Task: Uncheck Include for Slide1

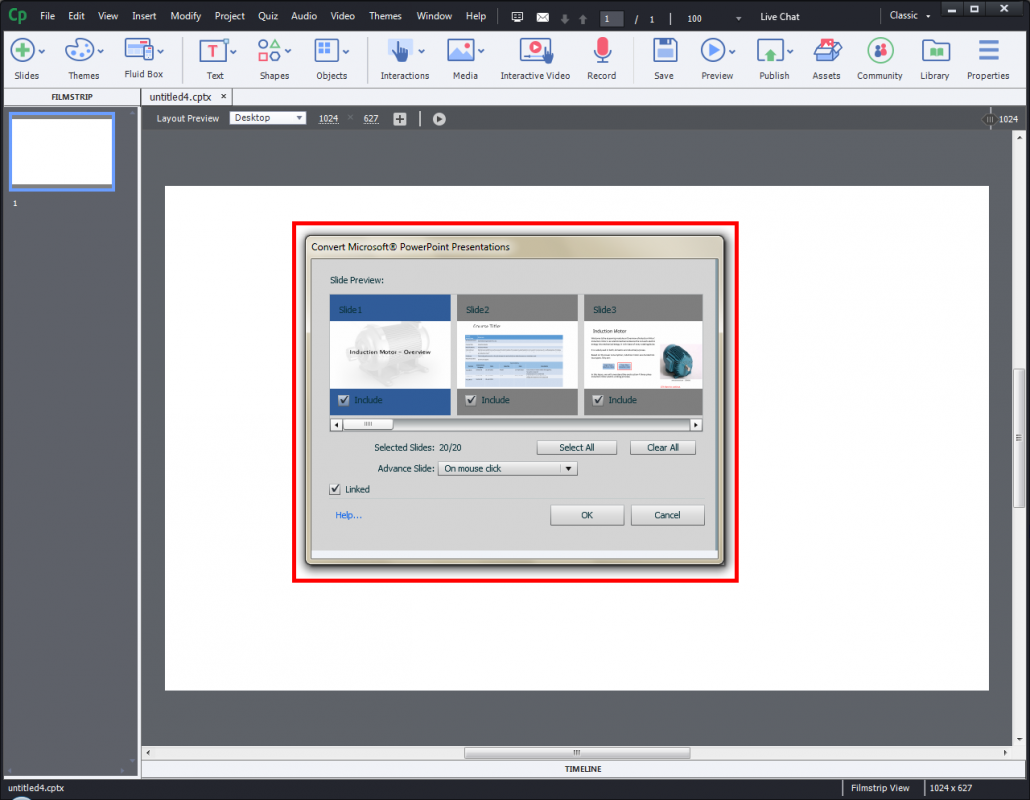Action: pos(342,399)
